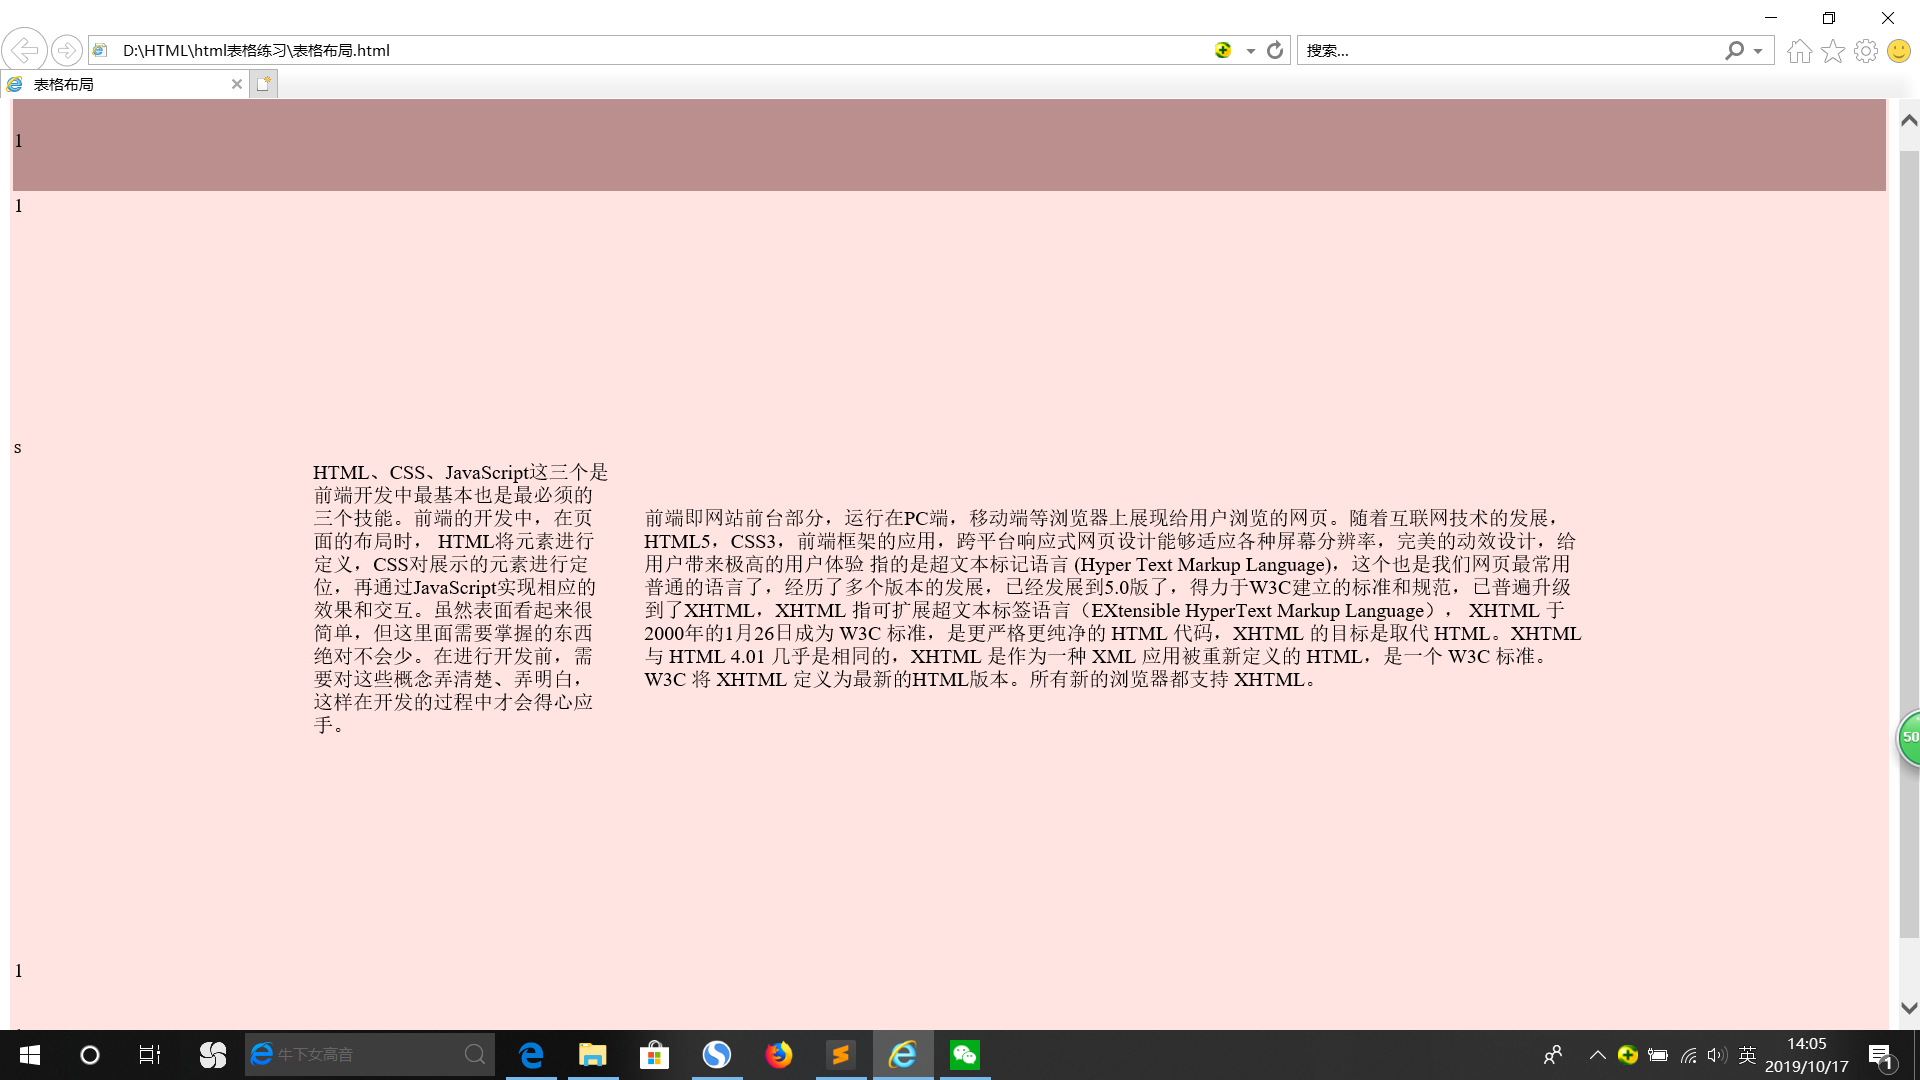Toggle the 英 input language indicator
The width and height of the screenshot is (1920, 1080).
click(1747, 1055)
